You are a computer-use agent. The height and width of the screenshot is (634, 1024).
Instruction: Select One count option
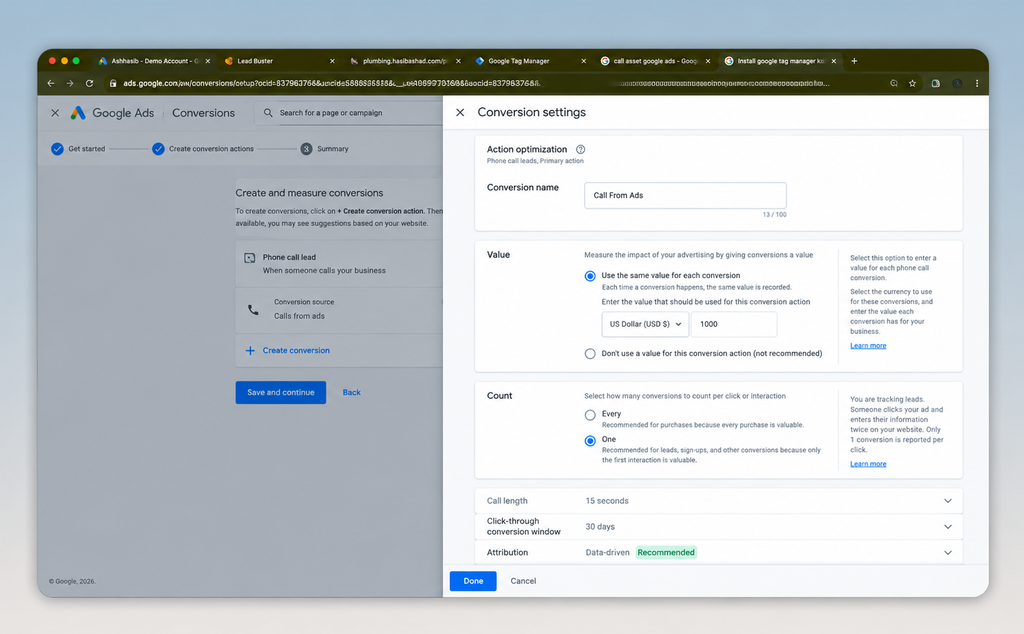[x=590, y=441]
